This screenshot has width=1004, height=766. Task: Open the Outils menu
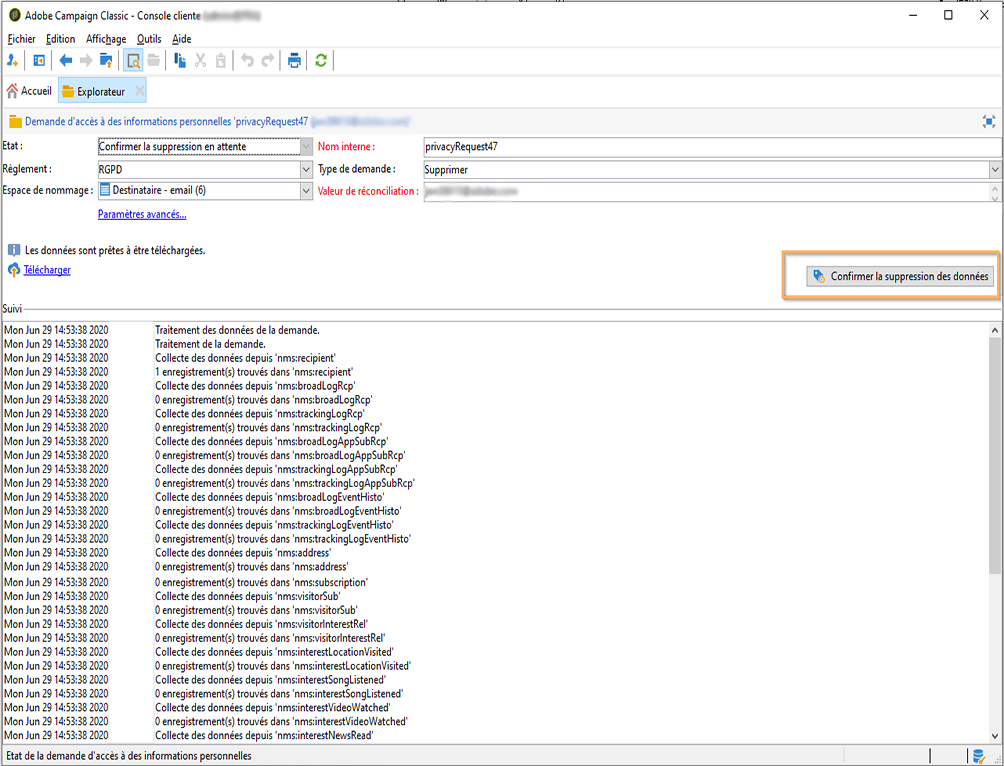(149, 39)
